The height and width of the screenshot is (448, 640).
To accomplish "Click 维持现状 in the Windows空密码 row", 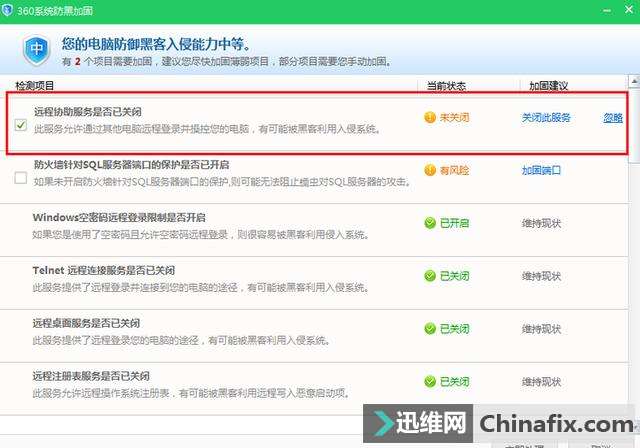I will click(541, 224).
